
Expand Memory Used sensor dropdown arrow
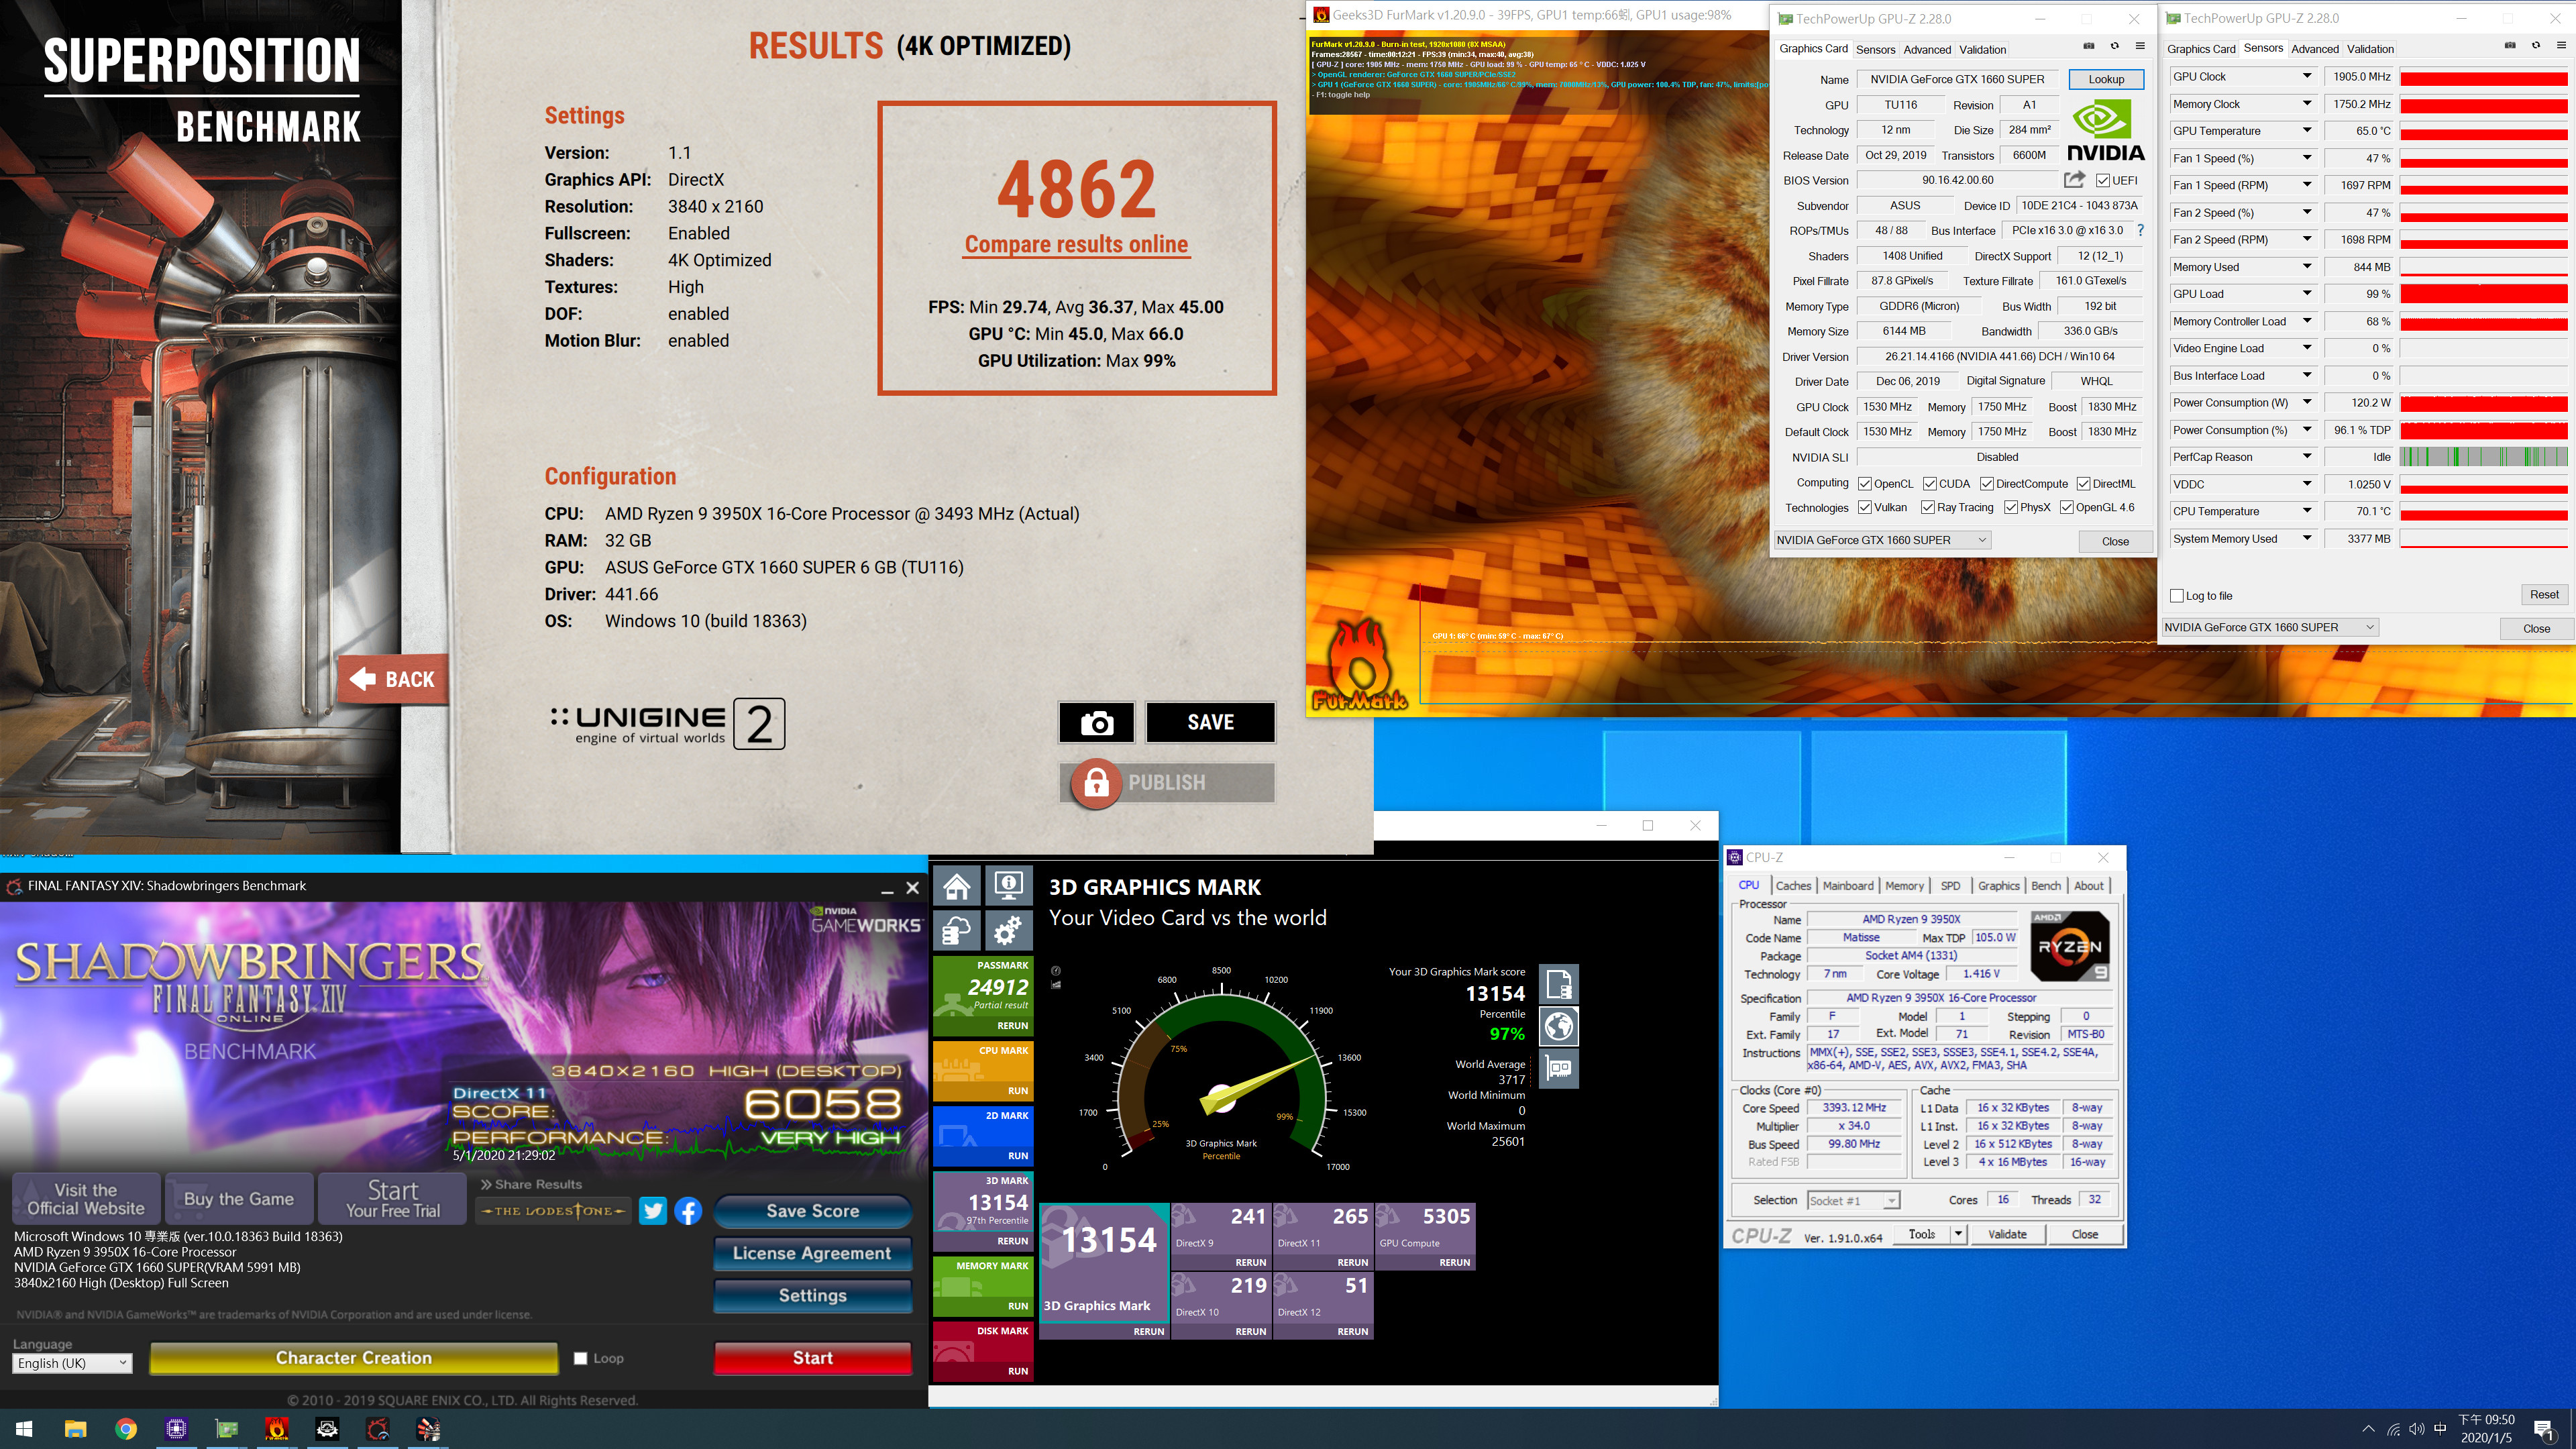2307,266
